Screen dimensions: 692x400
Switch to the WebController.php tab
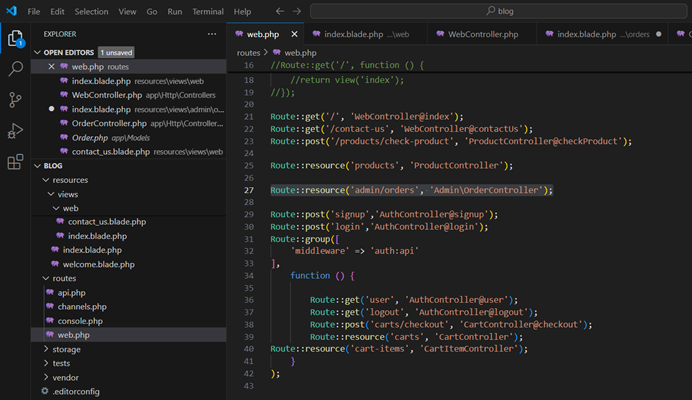pos(482,34)
